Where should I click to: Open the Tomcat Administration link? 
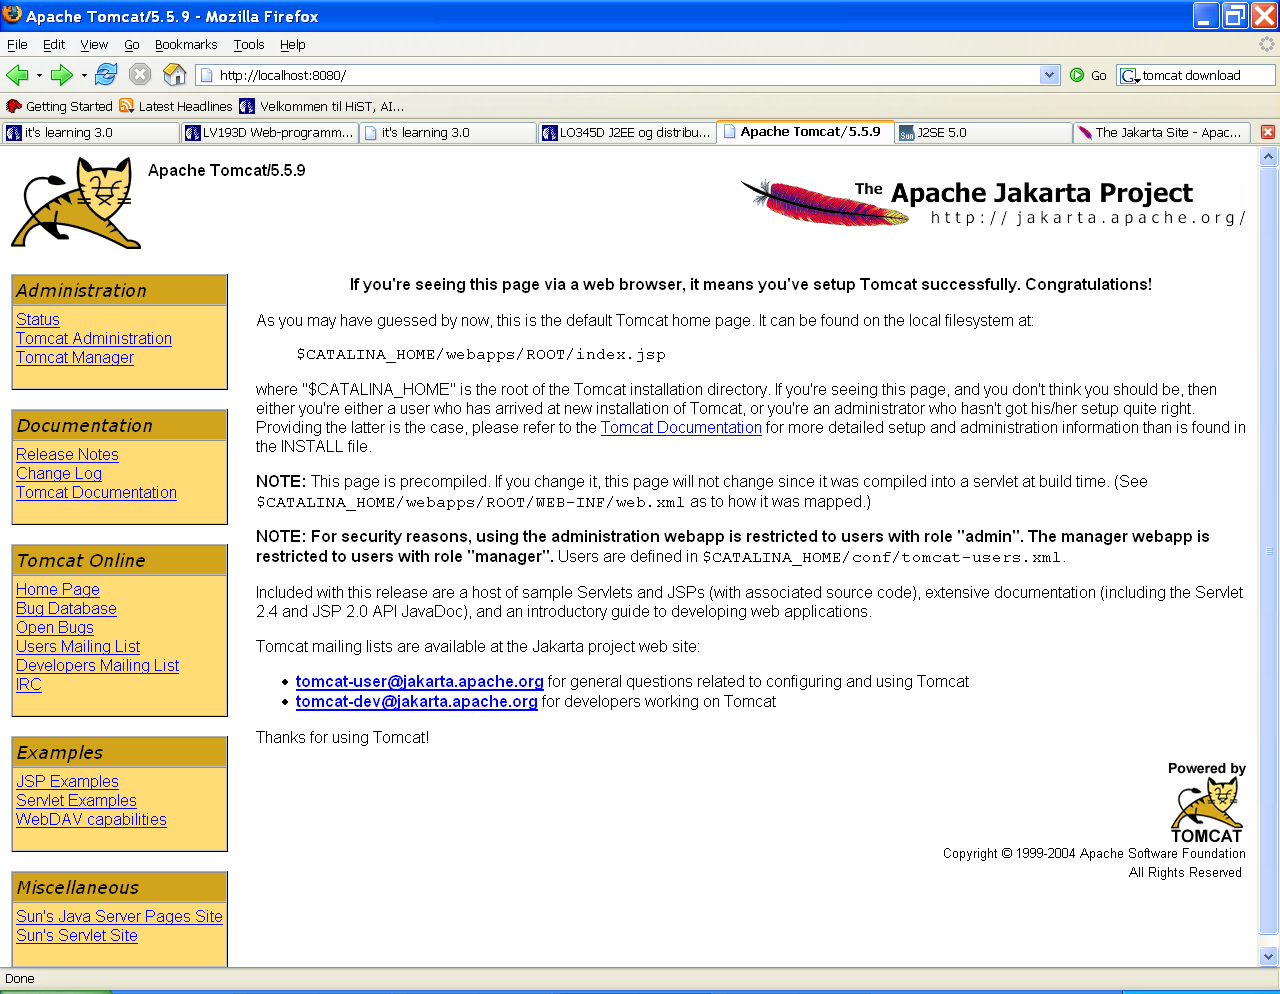(x=94, y=338)
